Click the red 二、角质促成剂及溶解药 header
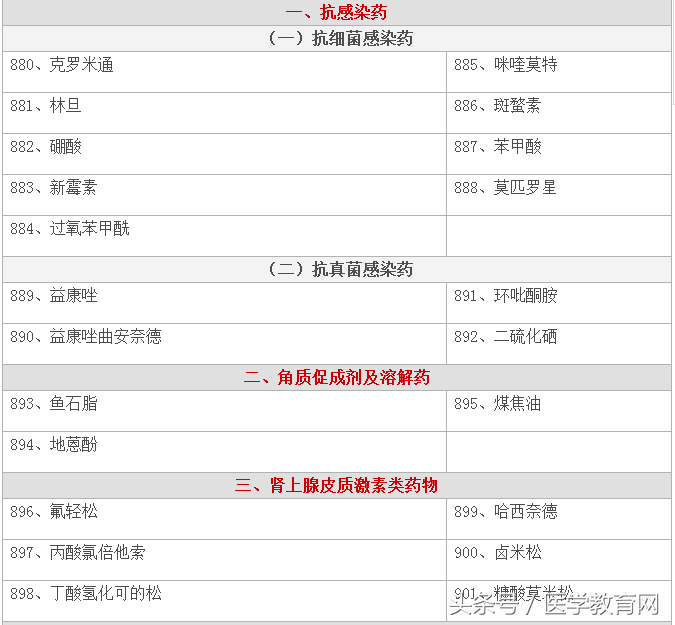Image resolution: width=675 pixels, height=625 pixels. pyautogui.click(x=336, y=378)
